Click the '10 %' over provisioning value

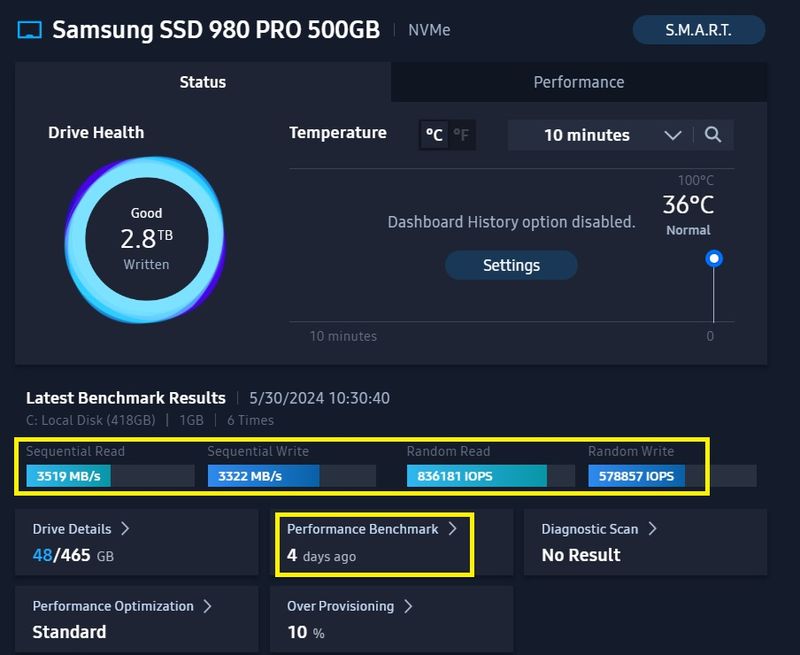306,633
